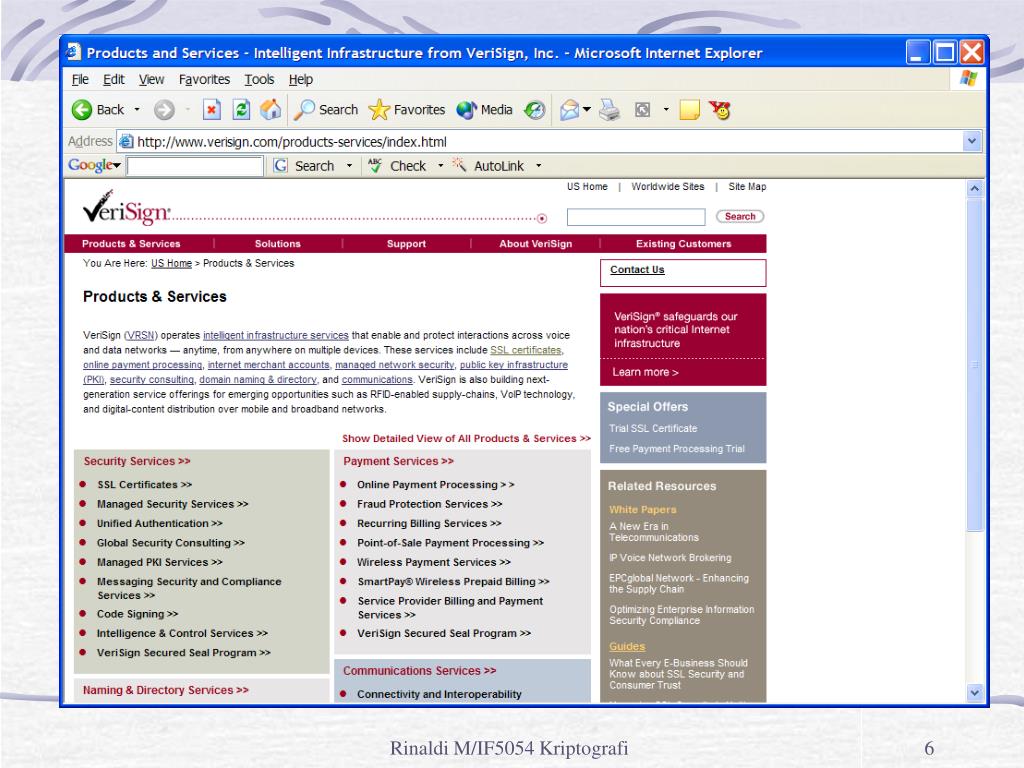
Task: Click the Messenger icon in the toolbar
Action: [720, 110]
